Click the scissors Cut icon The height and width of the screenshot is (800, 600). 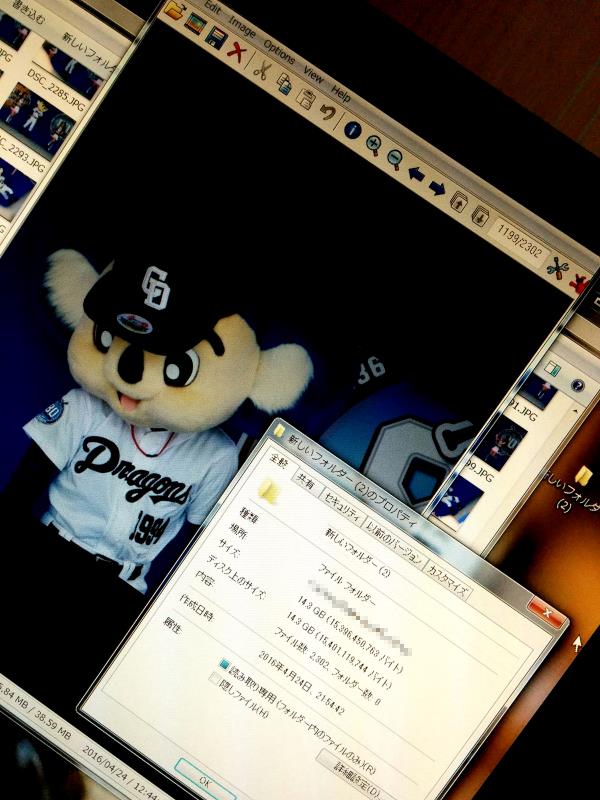point(262,70)
